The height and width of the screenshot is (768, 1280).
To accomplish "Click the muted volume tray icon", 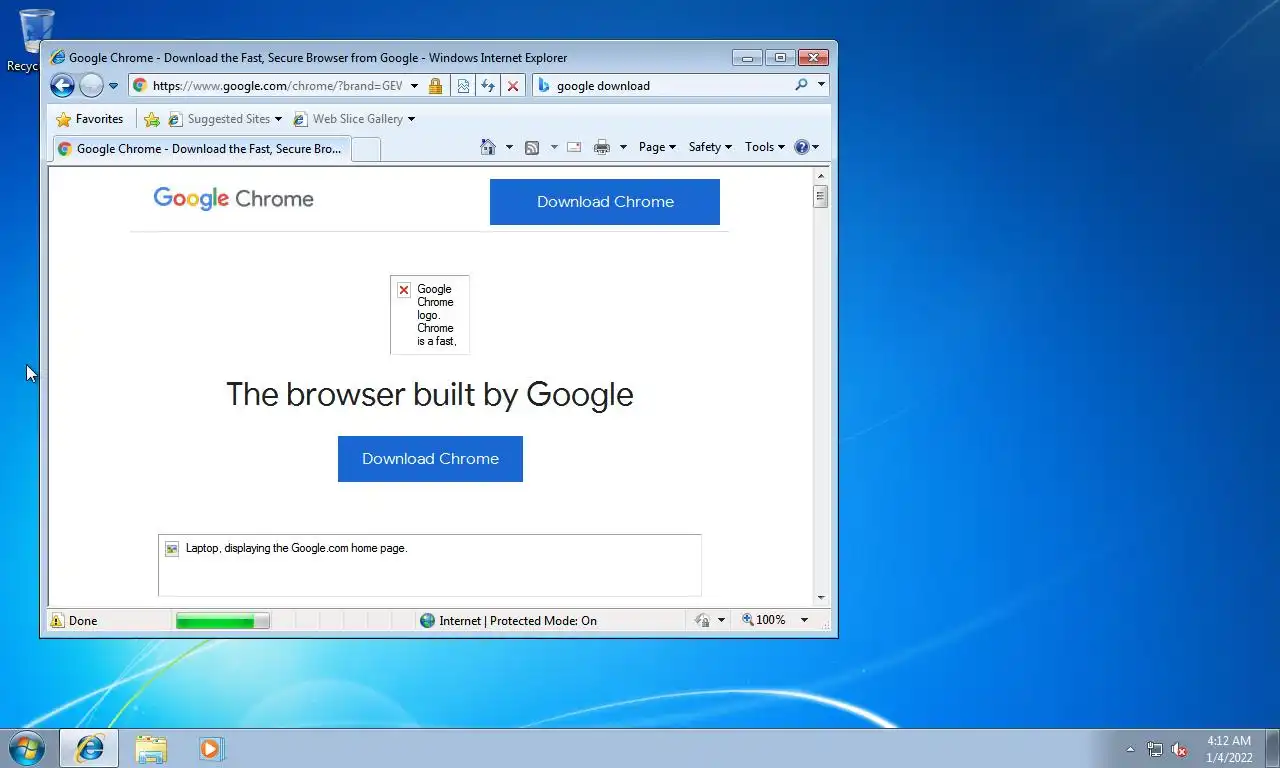I will (1179, 749).
